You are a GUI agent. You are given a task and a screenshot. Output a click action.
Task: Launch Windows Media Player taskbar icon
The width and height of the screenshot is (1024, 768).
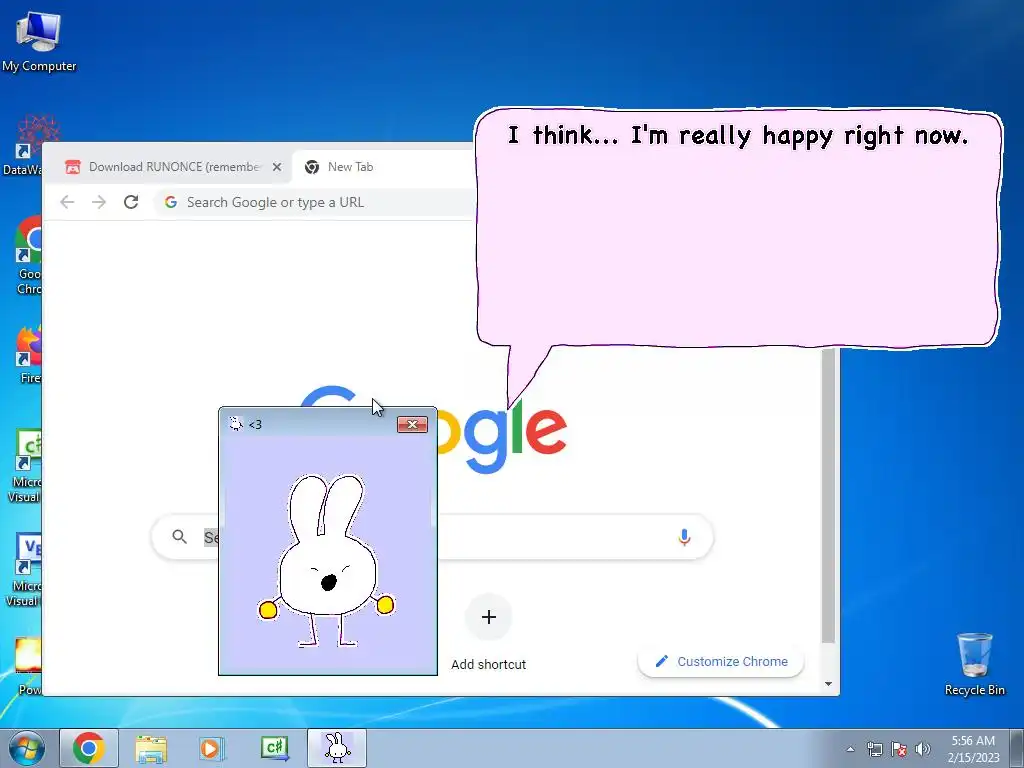click(212, 748)
